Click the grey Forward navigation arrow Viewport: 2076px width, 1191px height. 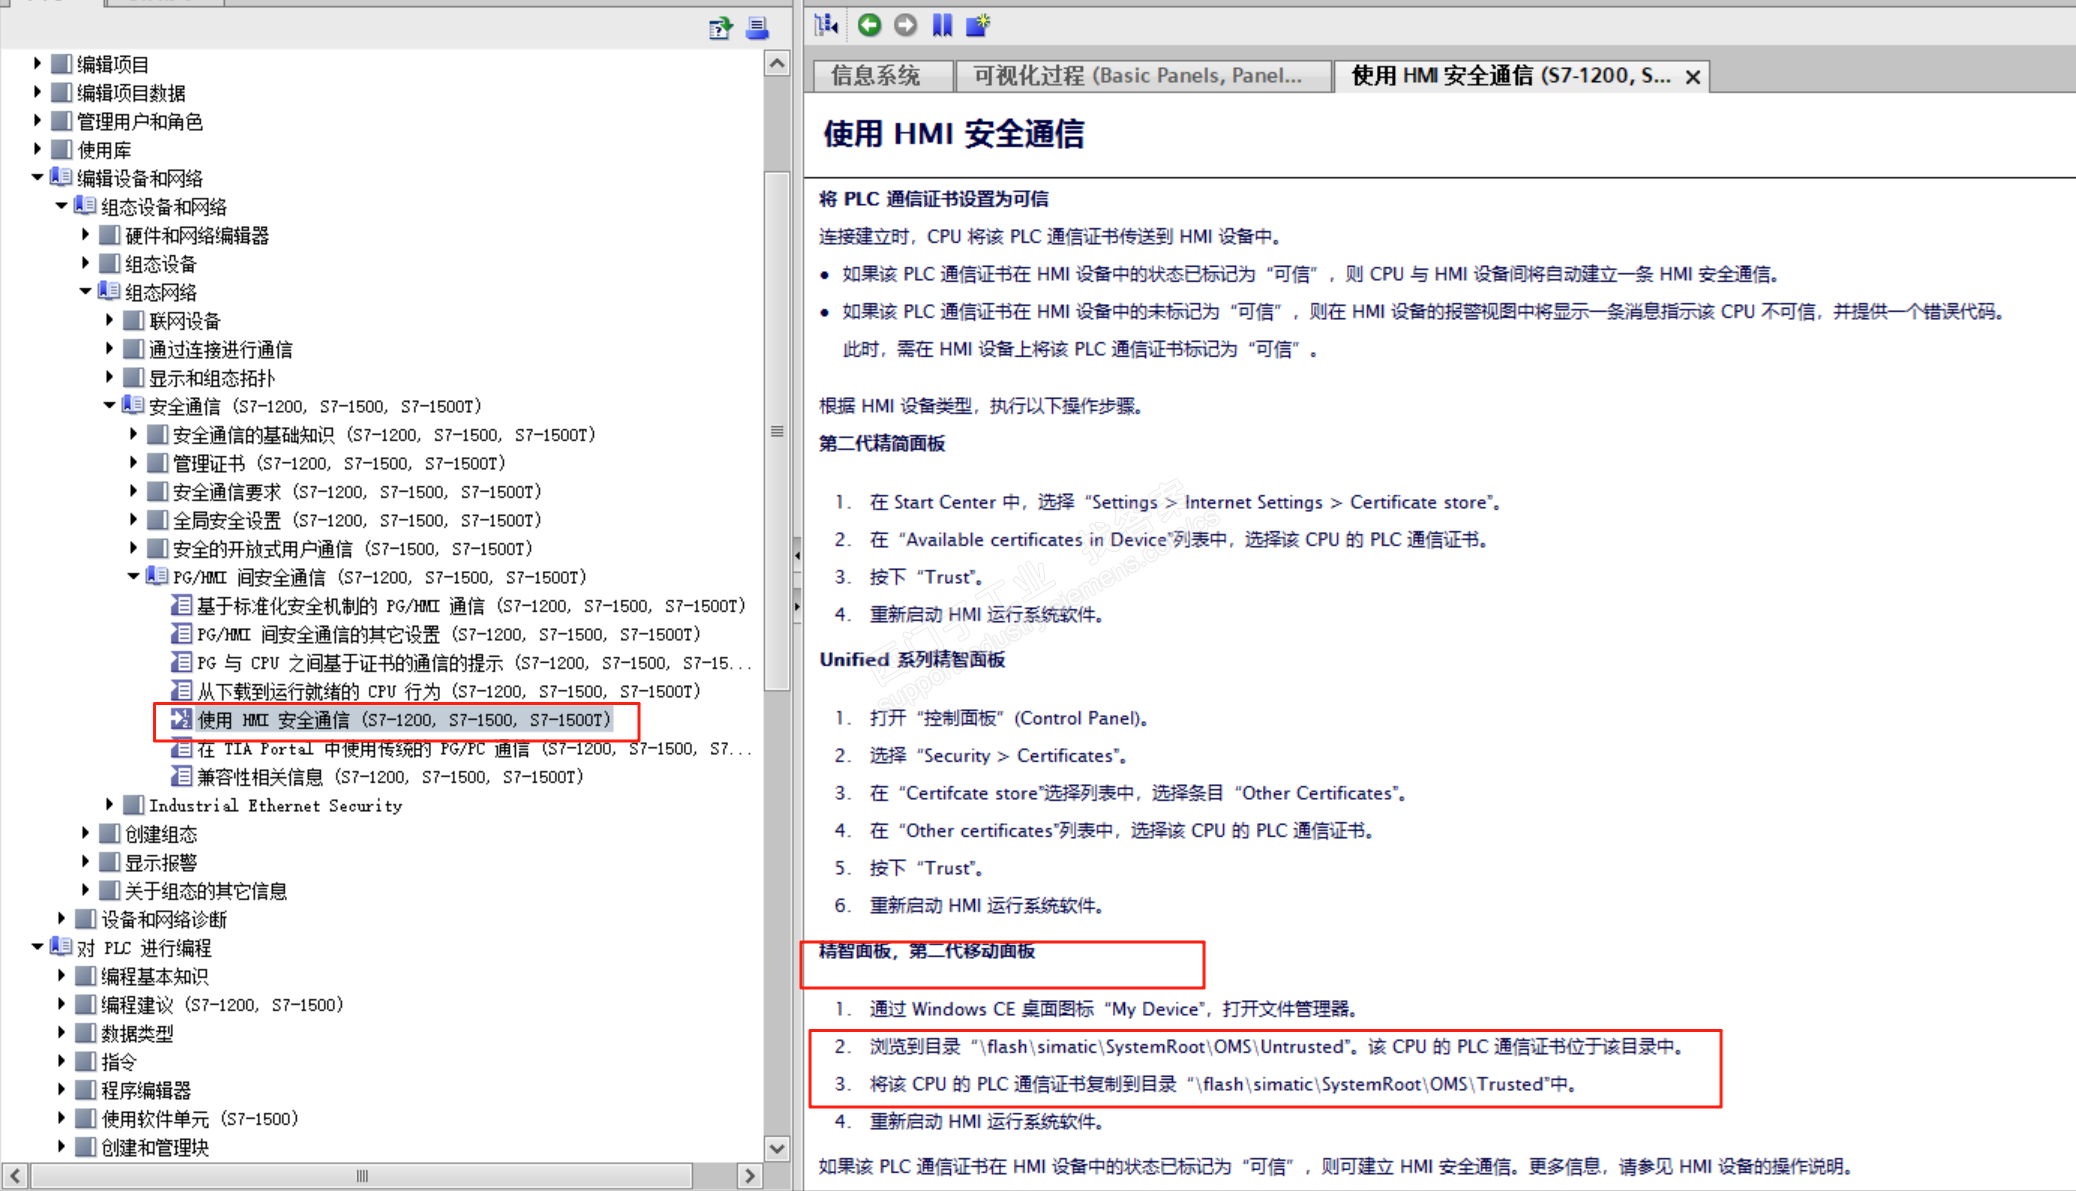(905, 25)
